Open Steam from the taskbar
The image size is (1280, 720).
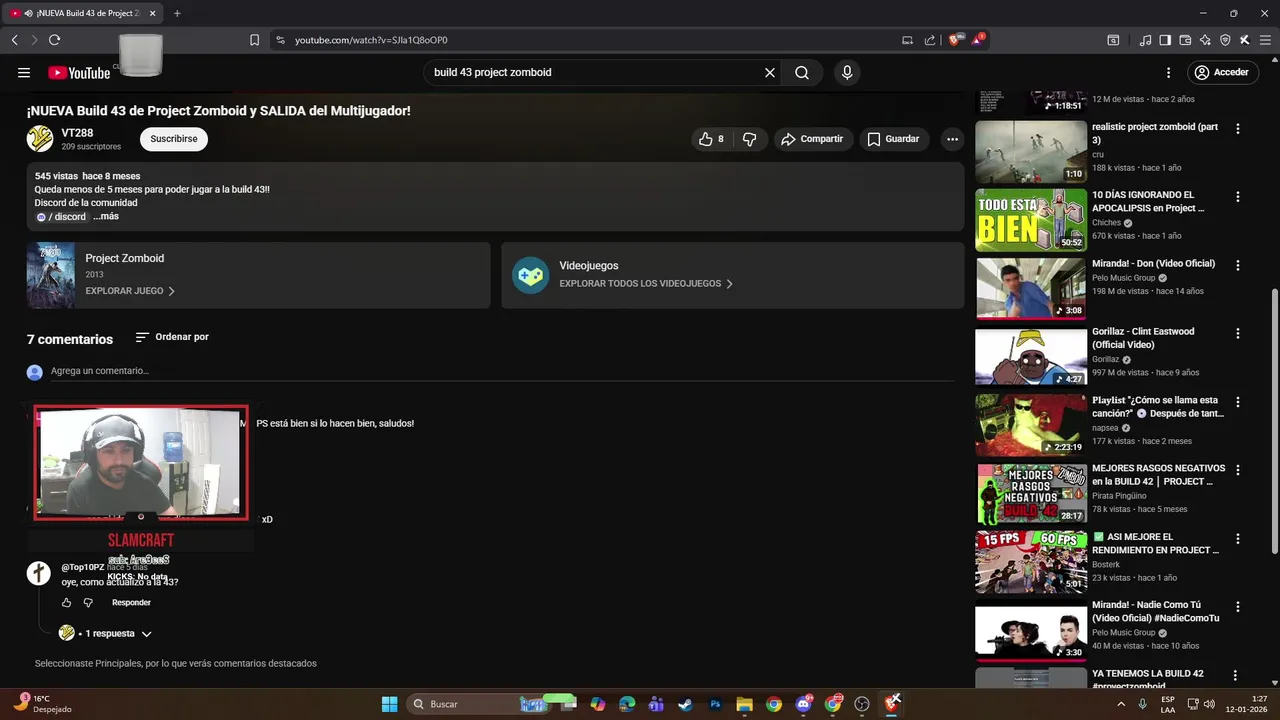pos(685,704)
